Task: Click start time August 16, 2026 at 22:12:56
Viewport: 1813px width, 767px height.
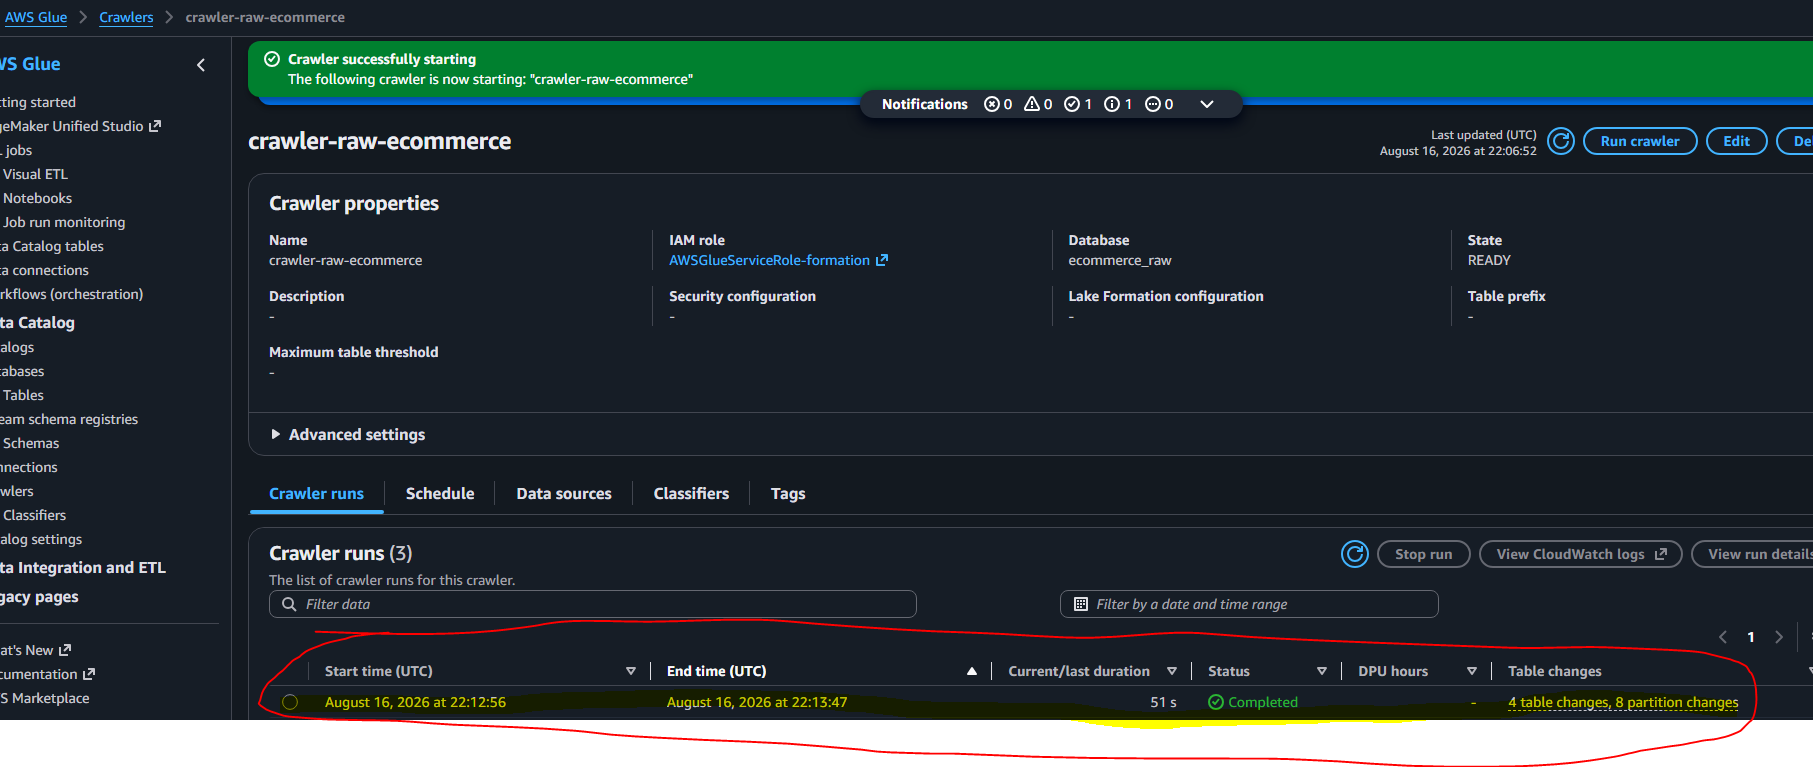Action: pyautogui.click(x=415, y=702)
